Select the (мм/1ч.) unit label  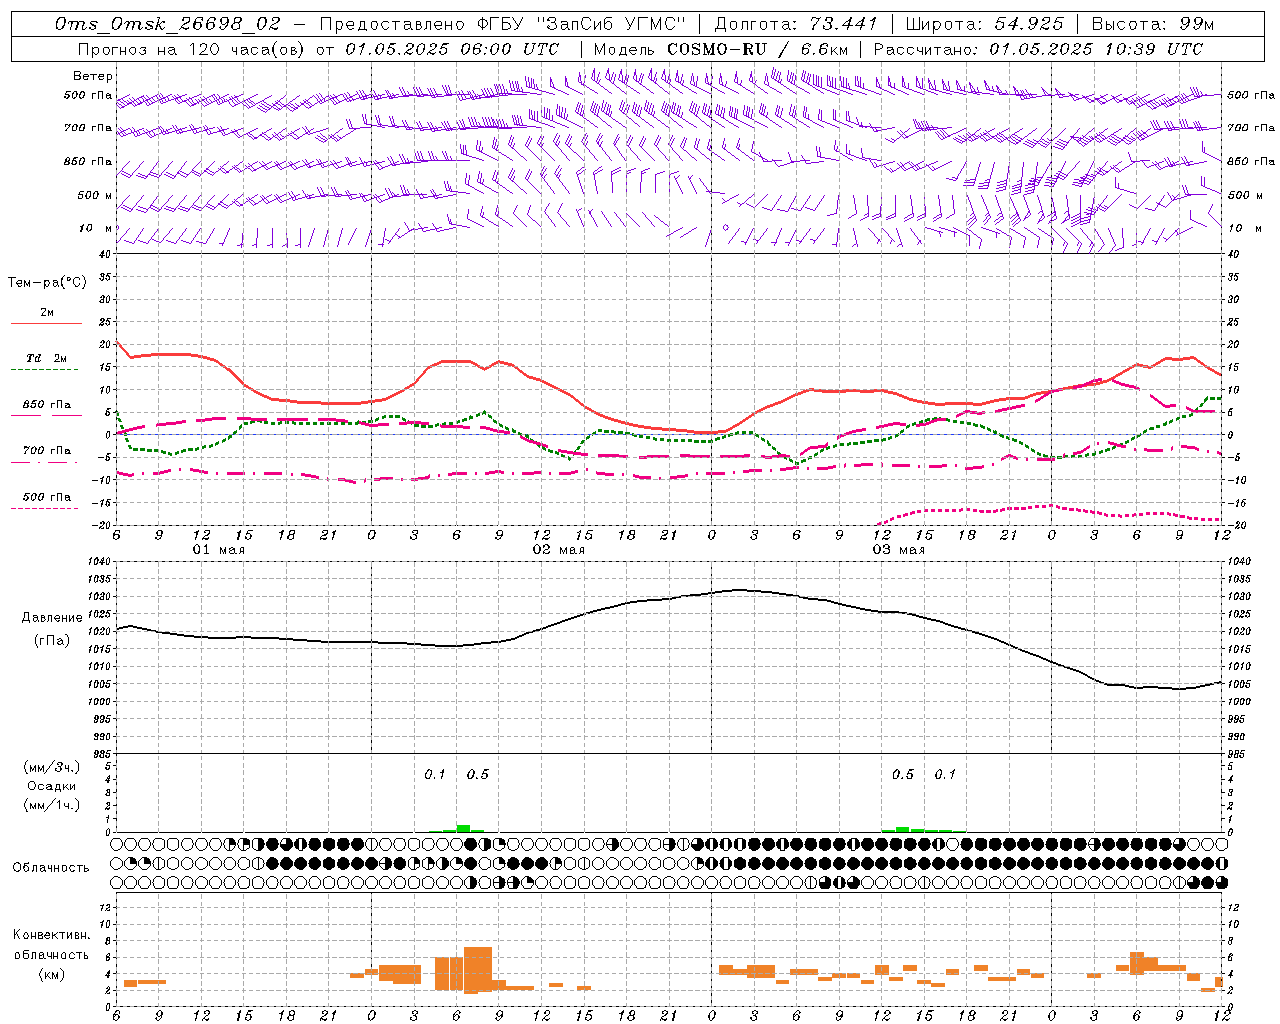[x=52, y=805]
